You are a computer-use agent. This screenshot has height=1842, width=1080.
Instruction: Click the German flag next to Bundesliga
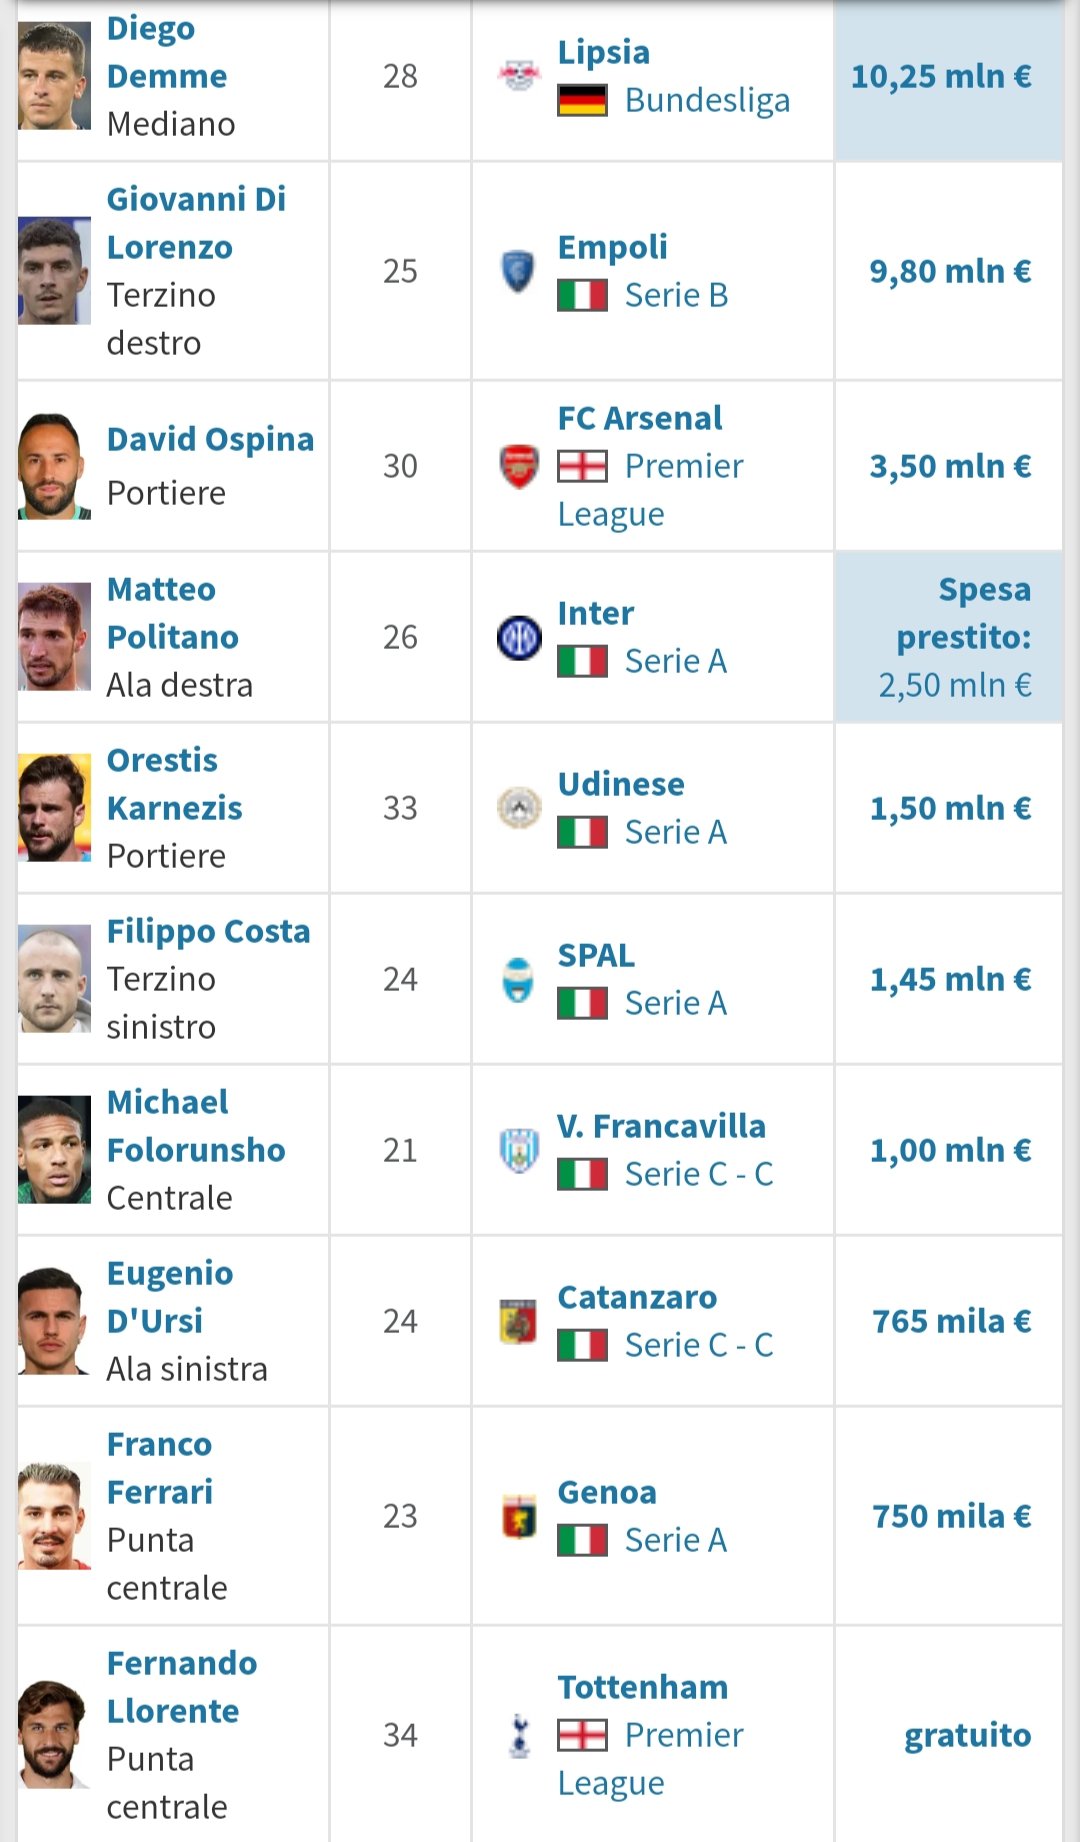[x=582, y=100]
